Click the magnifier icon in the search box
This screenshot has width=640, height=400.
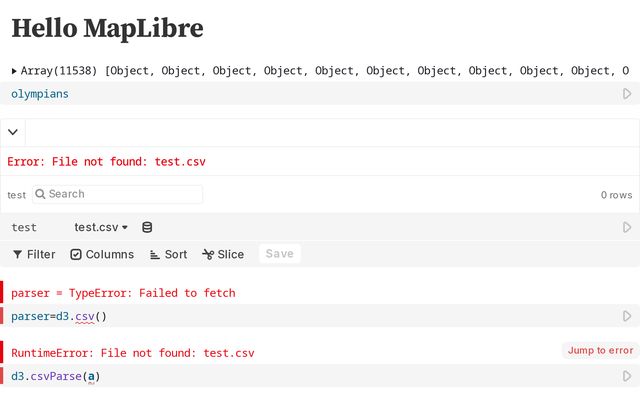[41, 194]
